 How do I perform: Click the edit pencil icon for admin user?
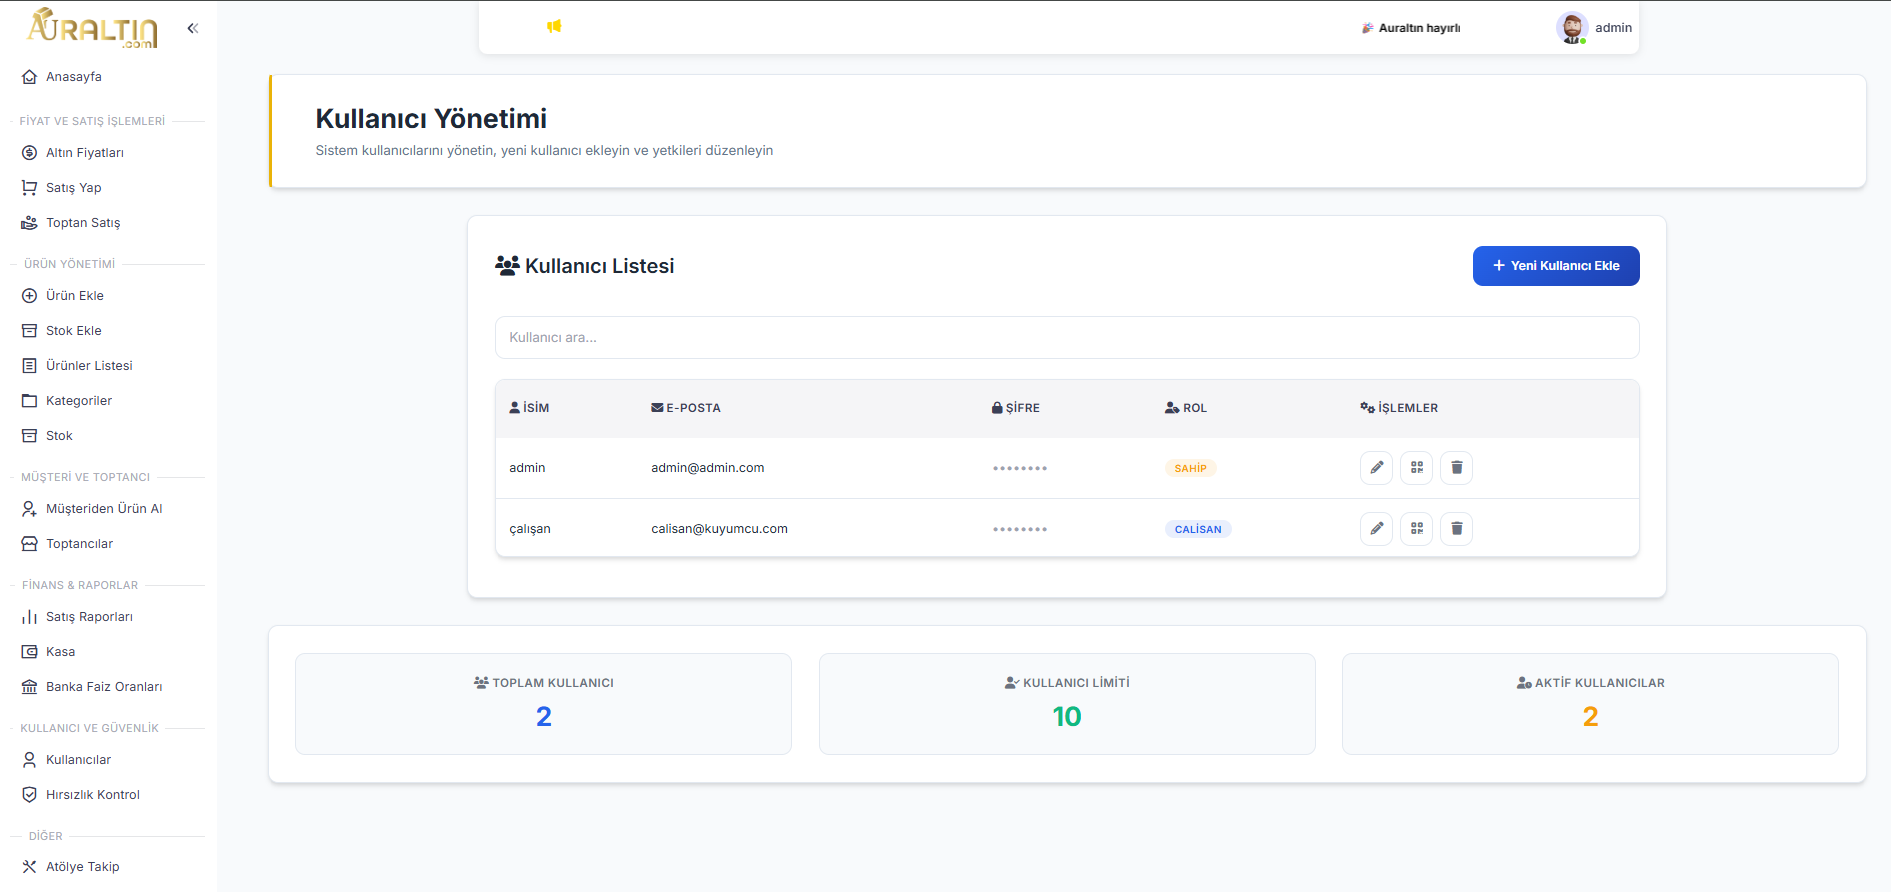1376,468
